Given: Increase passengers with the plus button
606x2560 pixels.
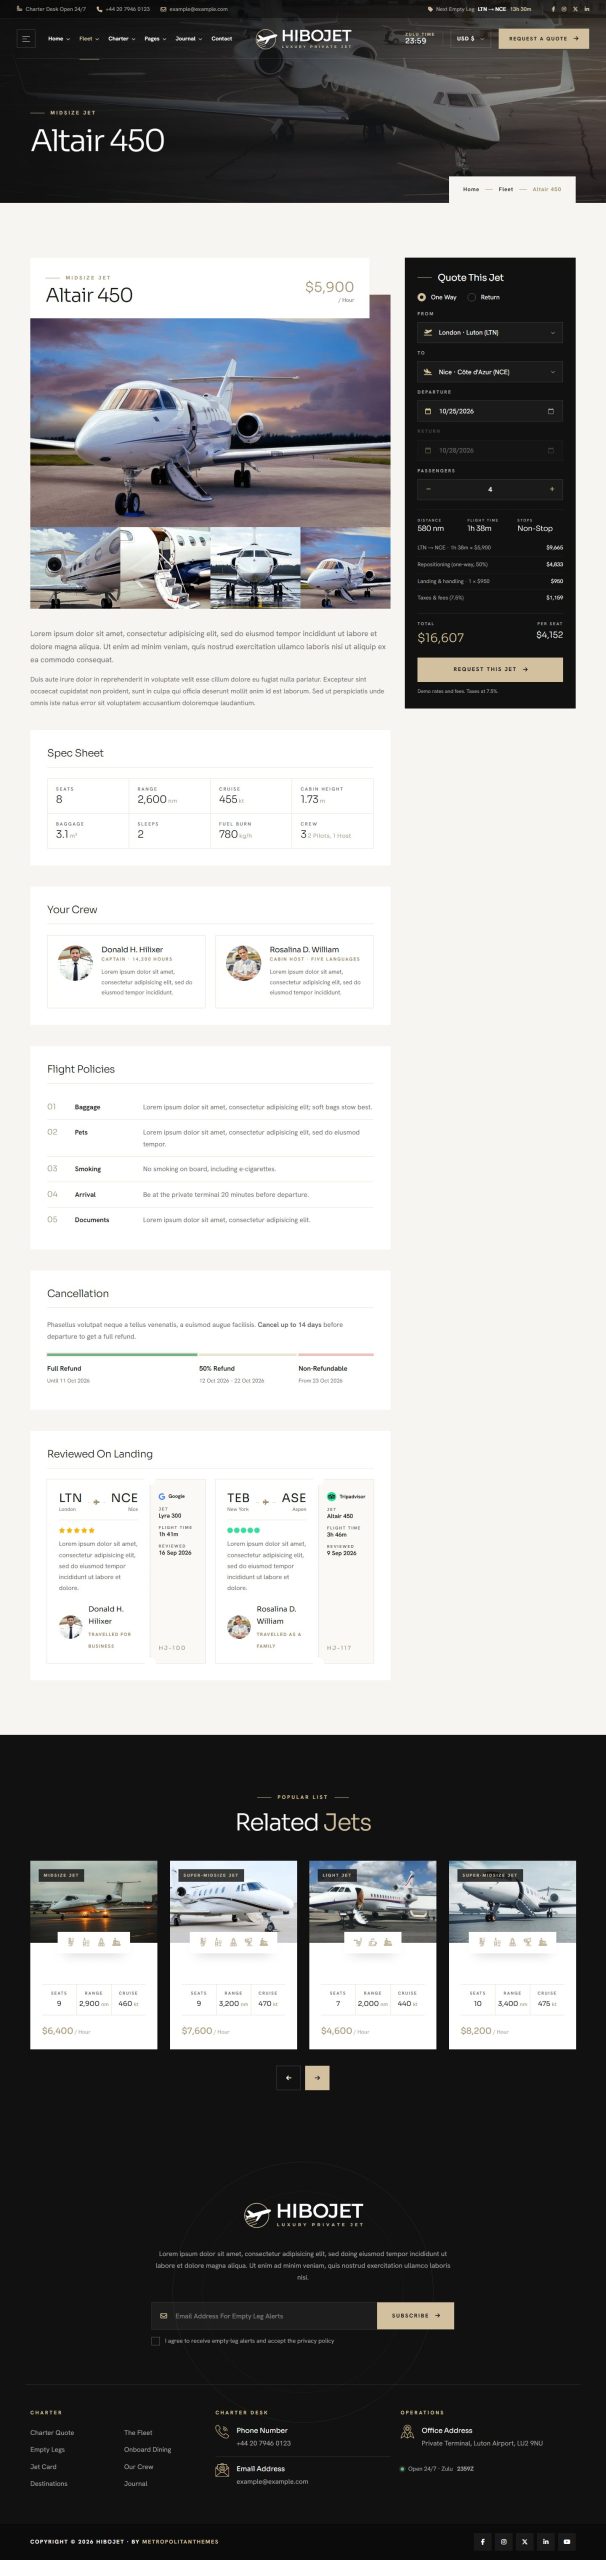Looking at the screenshot, I should pyautogui.click(x=552, y=489).
